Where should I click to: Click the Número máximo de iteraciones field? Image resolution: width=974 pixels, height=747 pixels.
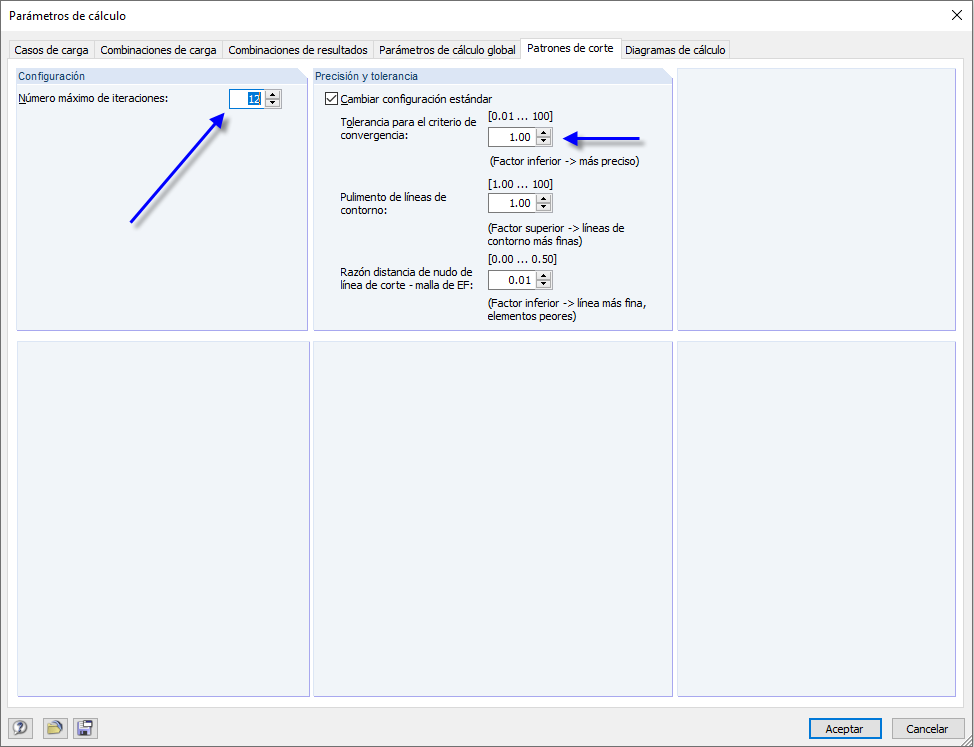pyautogui.click(x=247, y=99)
